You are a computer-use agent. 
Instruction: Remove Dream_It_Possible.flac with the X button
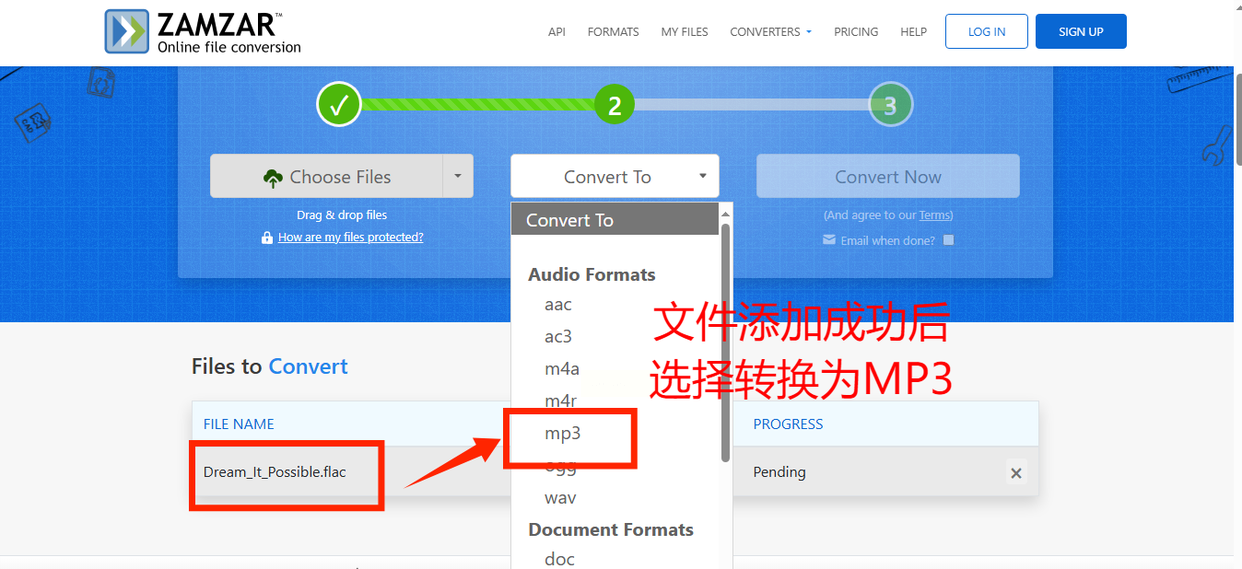tap(1016, 473)
